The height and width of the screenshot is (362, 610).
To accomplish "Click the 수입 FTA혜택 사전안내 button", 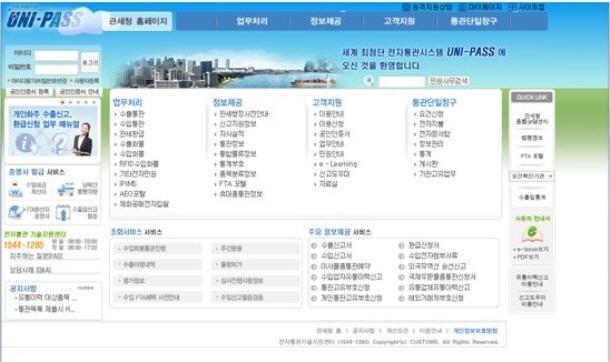I will click(158, 297).
